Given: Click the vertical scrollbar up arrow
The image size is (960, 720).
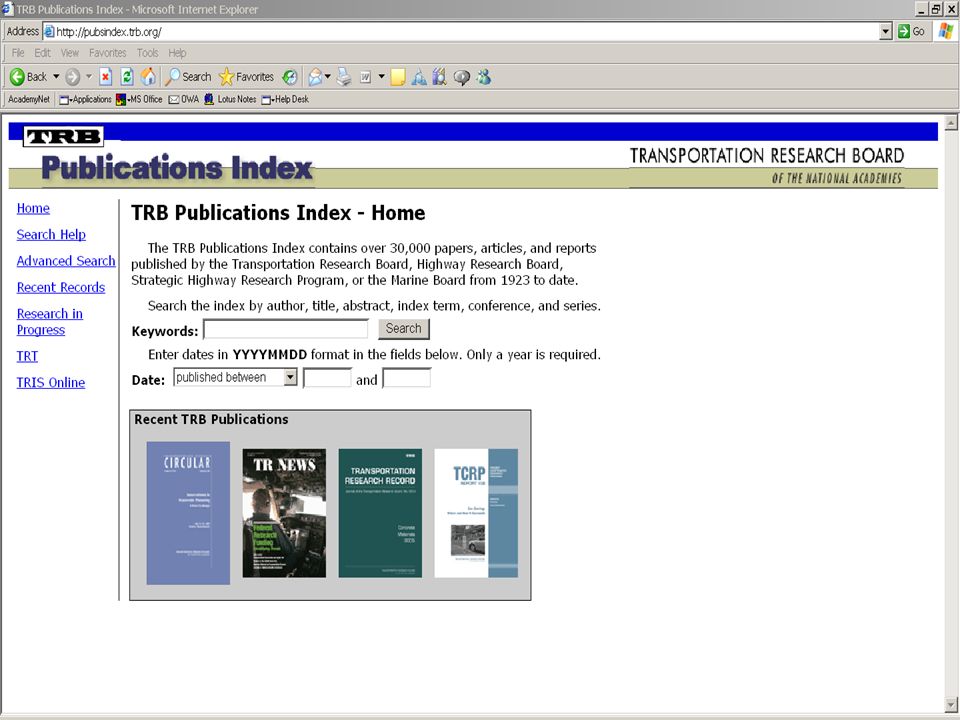Looking at the screenshot, I should click(951, 122).
